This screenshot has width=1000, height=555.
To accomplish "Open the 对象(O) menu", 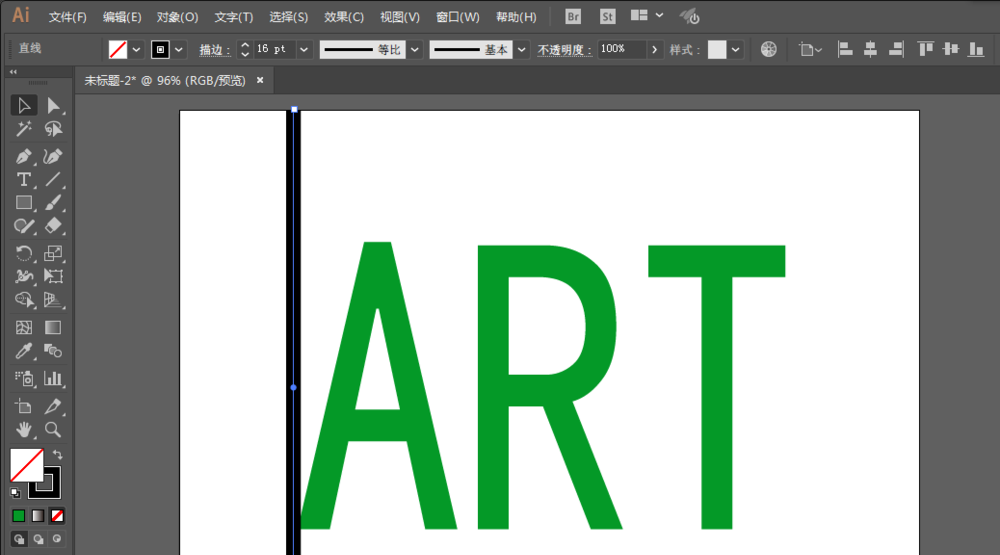I will [177, 17].
